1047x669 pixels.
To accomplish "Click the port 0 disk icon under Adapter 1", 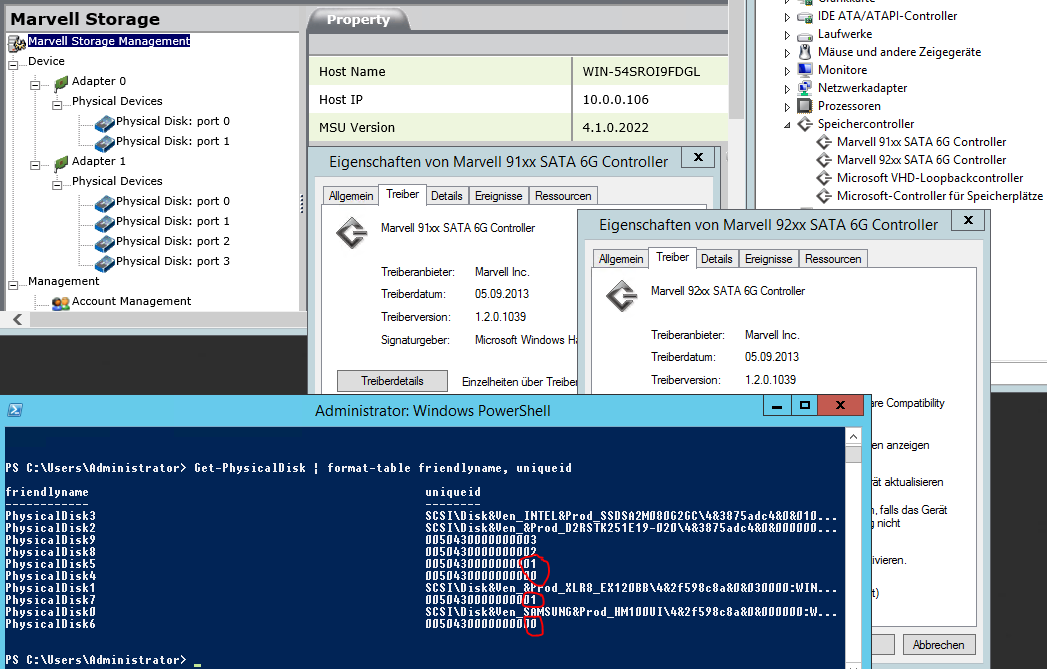I will [x=105, y=203].
